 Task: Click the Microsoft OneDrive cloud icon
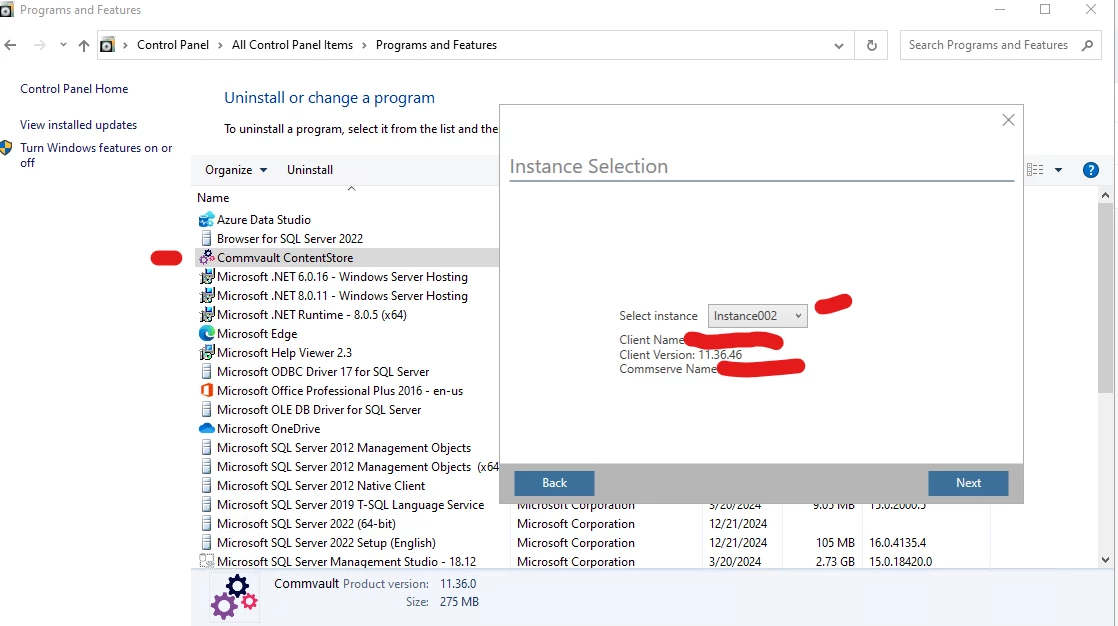coord(206,429)
